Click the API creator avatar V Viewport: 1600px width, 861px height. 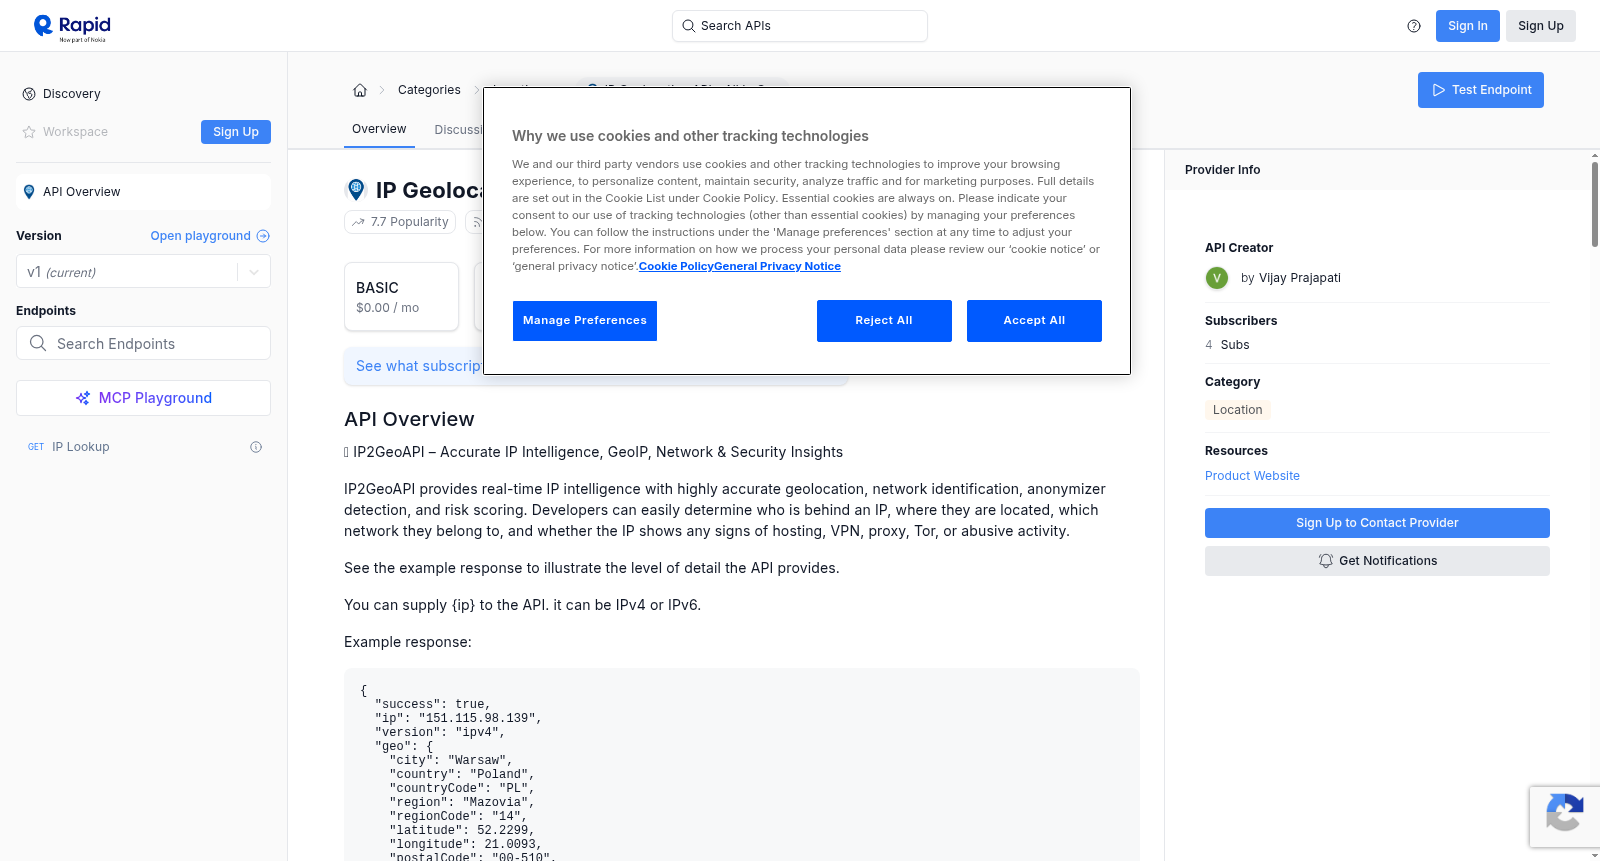(1217, 278)
